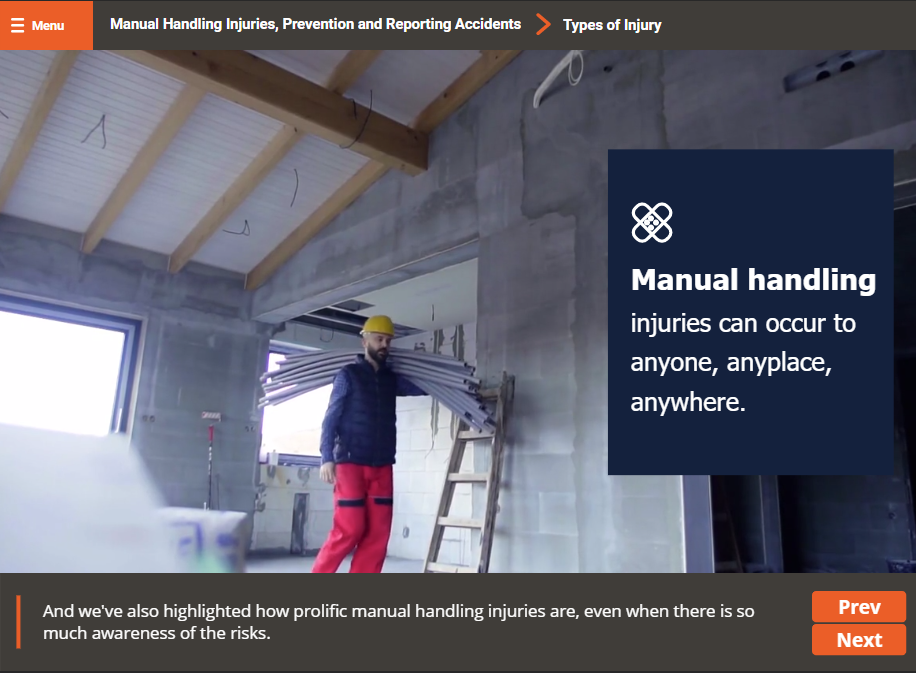Click the worker's yellow hard hat
The image size is (916, 673).
tap(378, 325)
